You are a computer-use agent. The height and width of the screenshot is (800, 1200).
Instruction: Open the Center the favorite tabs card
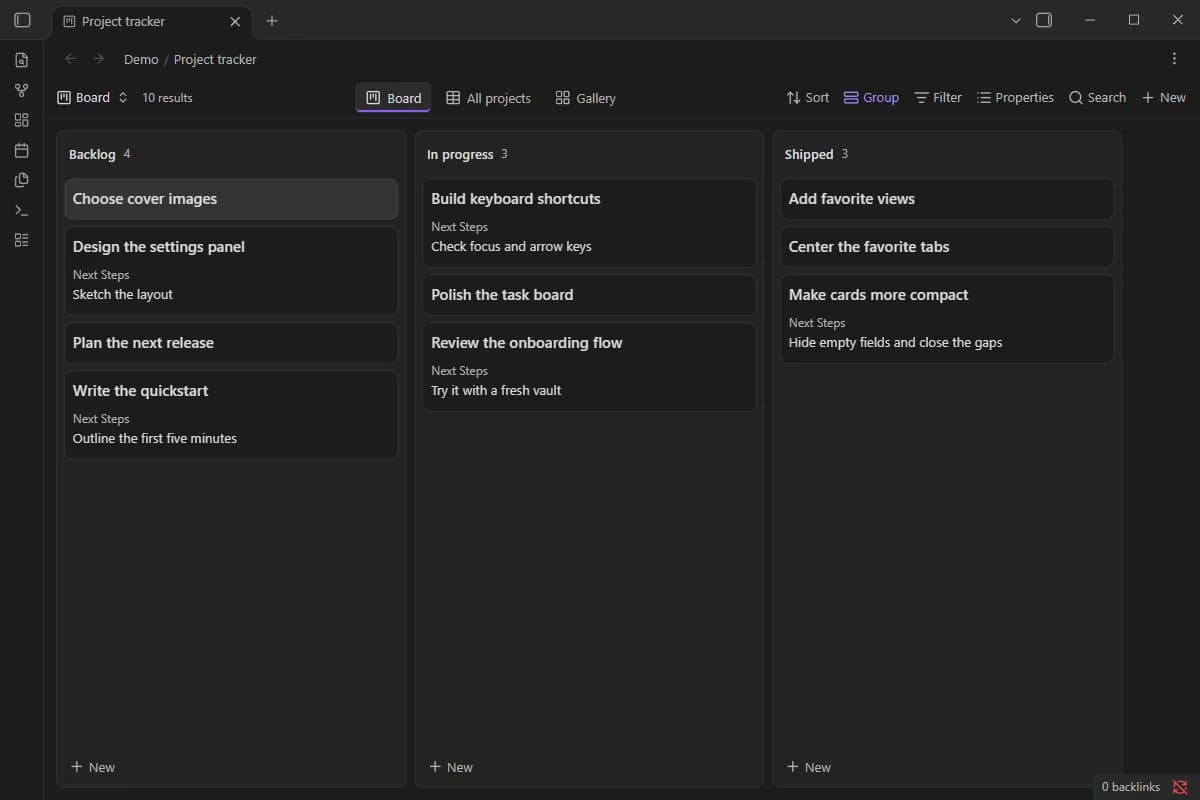click(x=947, y=247)
